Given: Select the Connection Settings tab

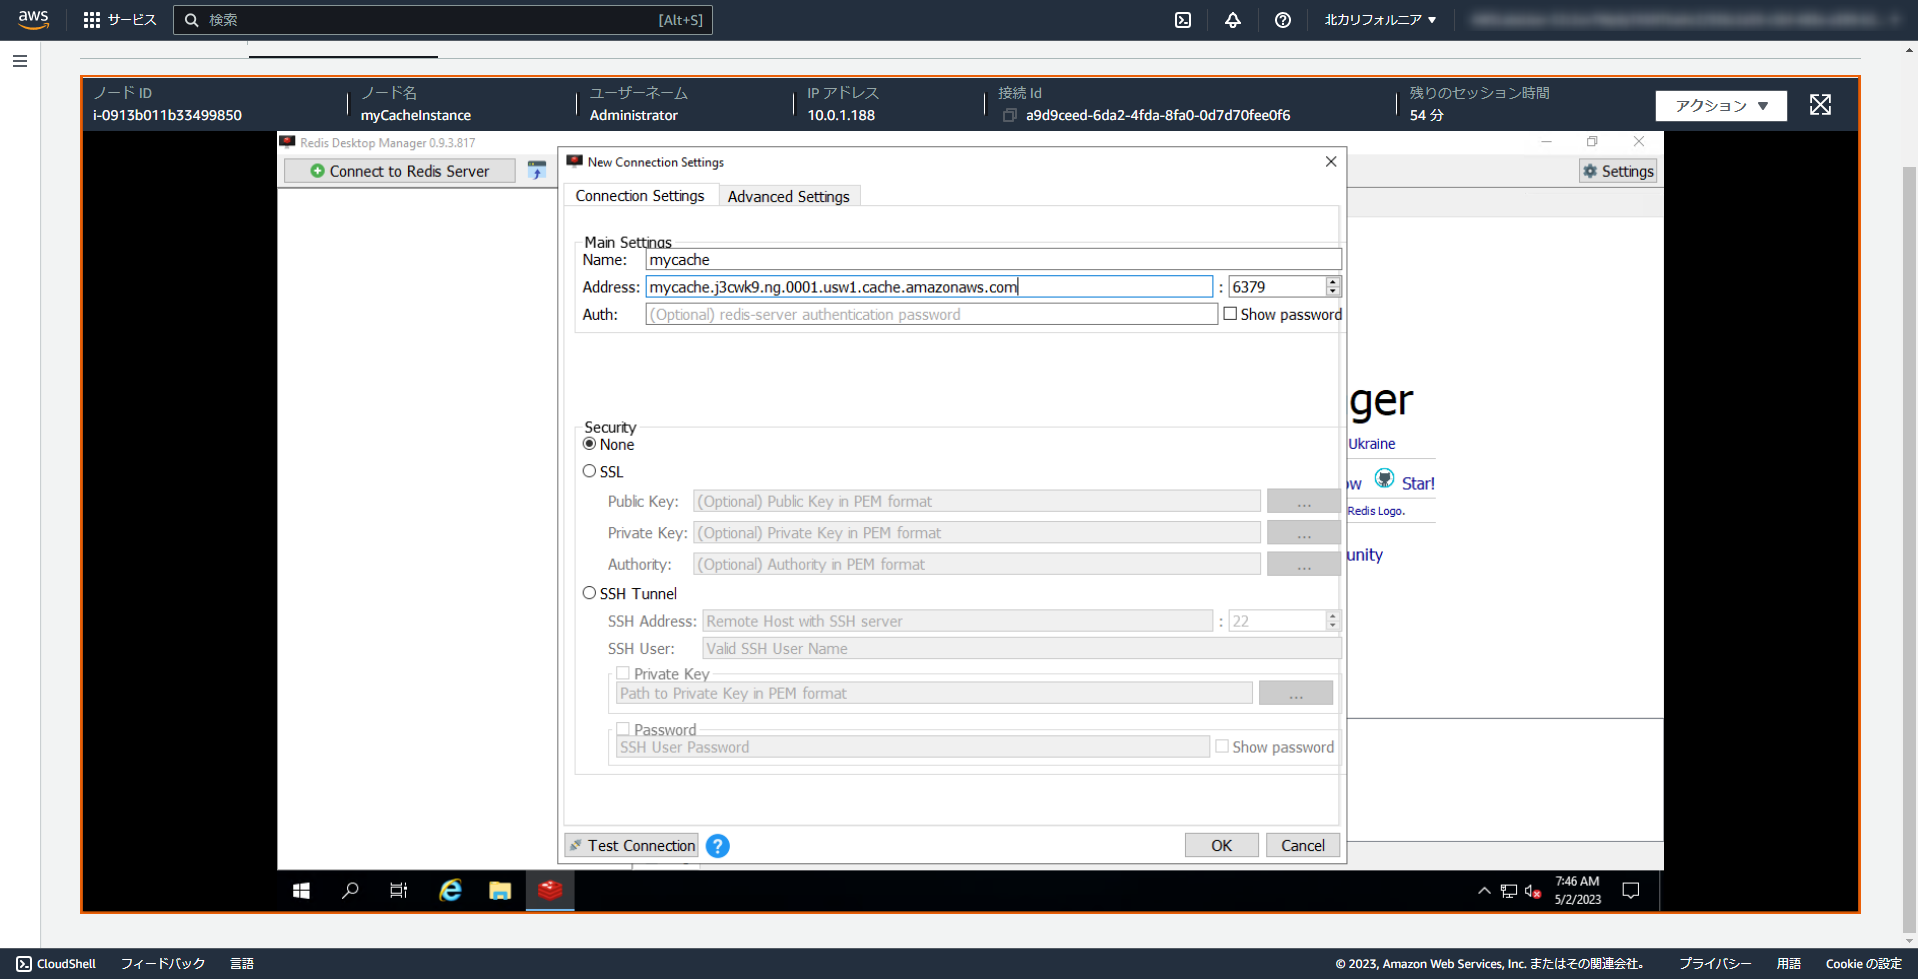Looking at the screenshot, I should 639,195.
